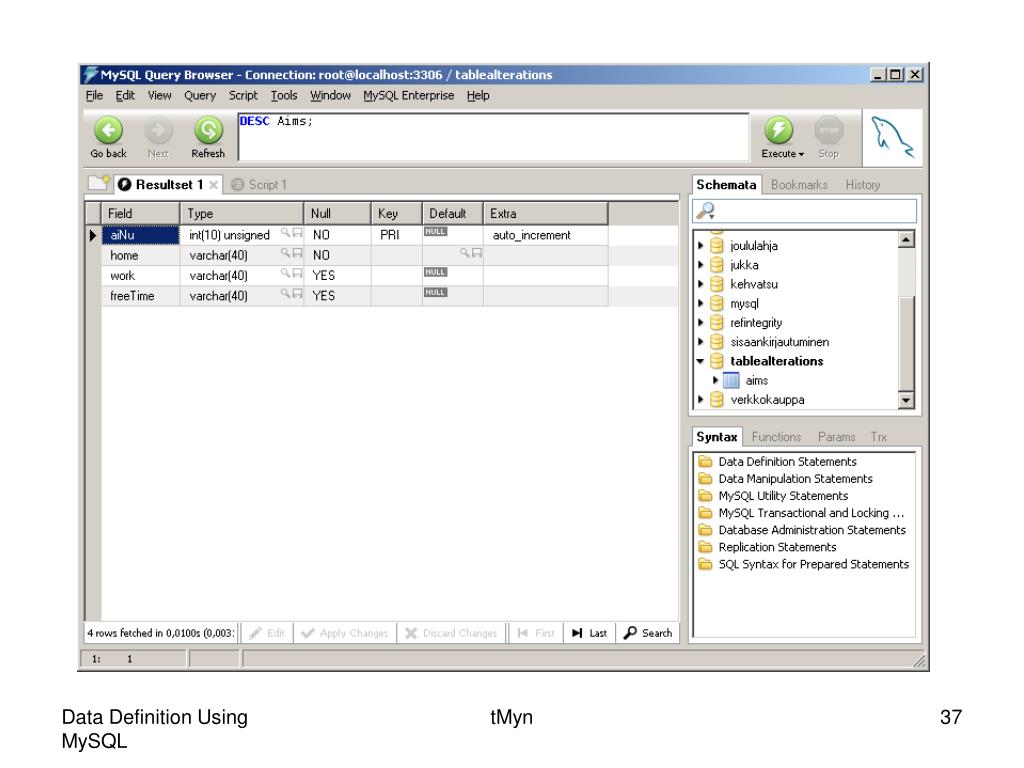Select the aiNu field cell
Viewport: 1024px width, 768px height.
tap(140, 235)
